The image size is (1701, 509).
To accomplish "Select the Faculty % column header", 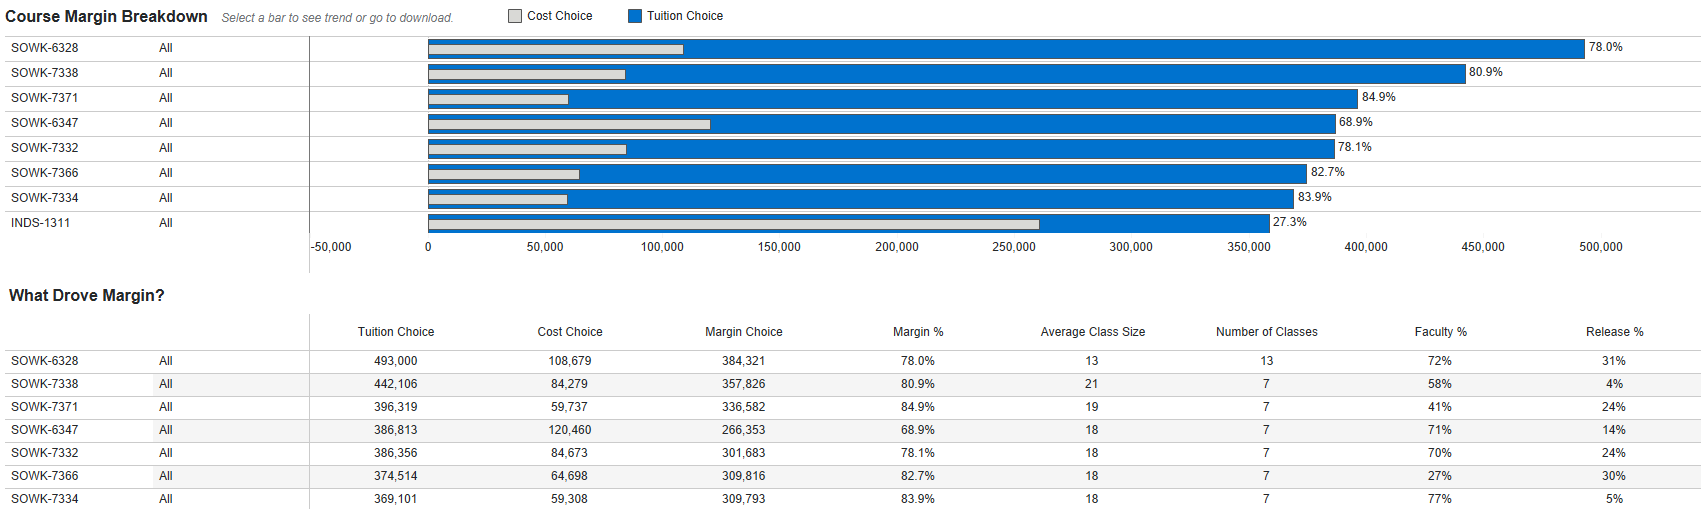I will coord(1440,332).
